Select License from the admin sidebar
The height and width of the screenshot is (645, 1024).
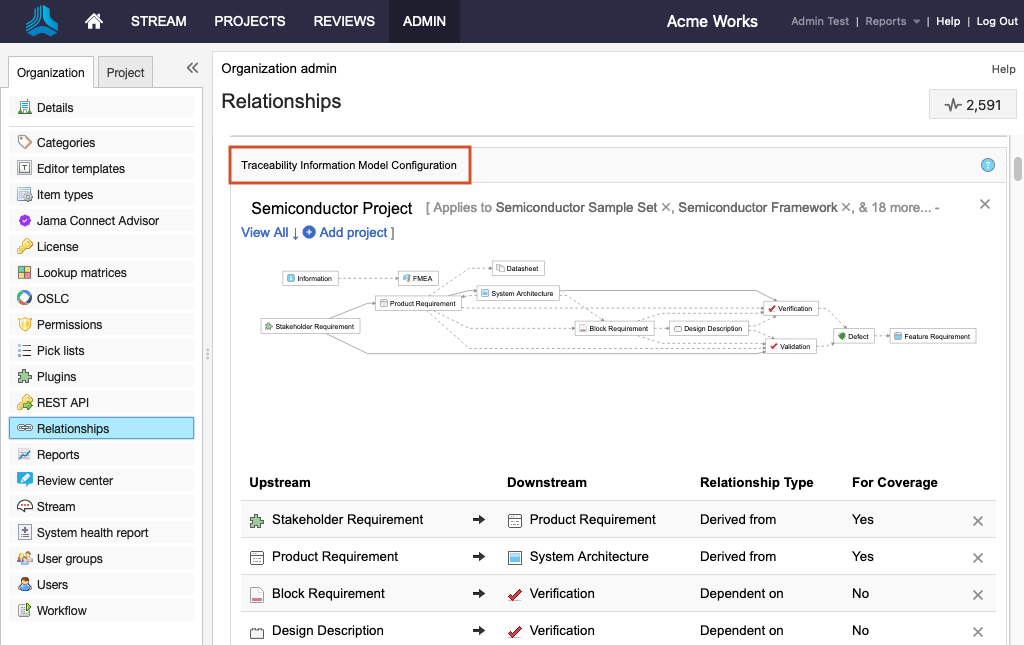point(57,247)
